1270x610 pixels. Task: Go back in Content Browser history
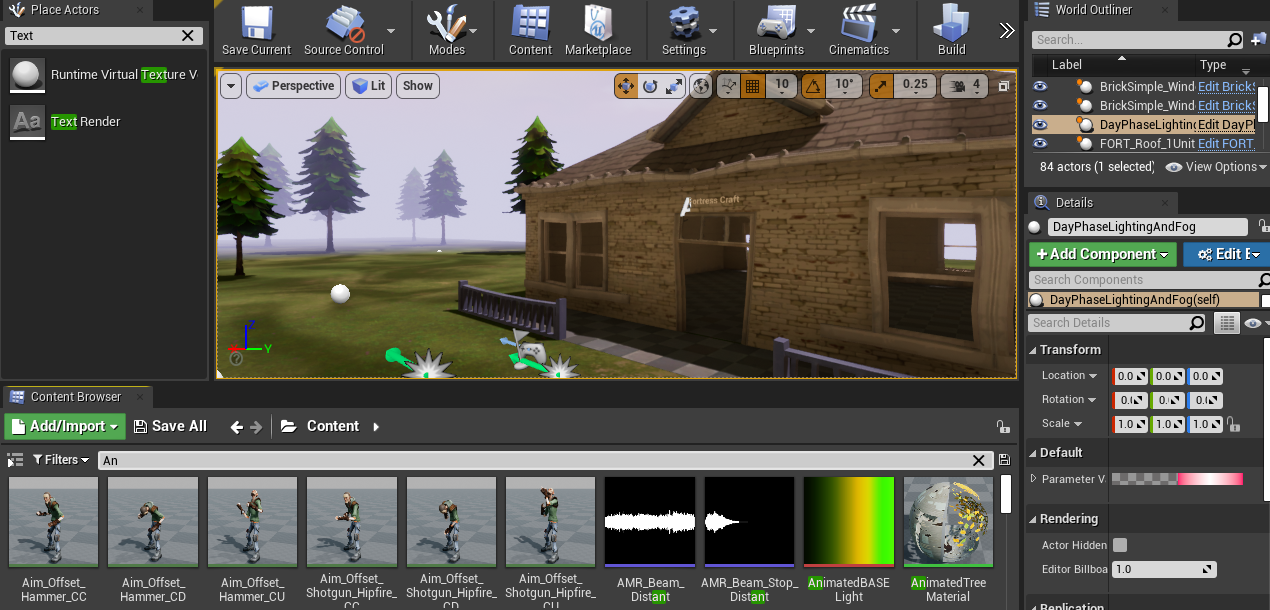(x=236, y=427)
